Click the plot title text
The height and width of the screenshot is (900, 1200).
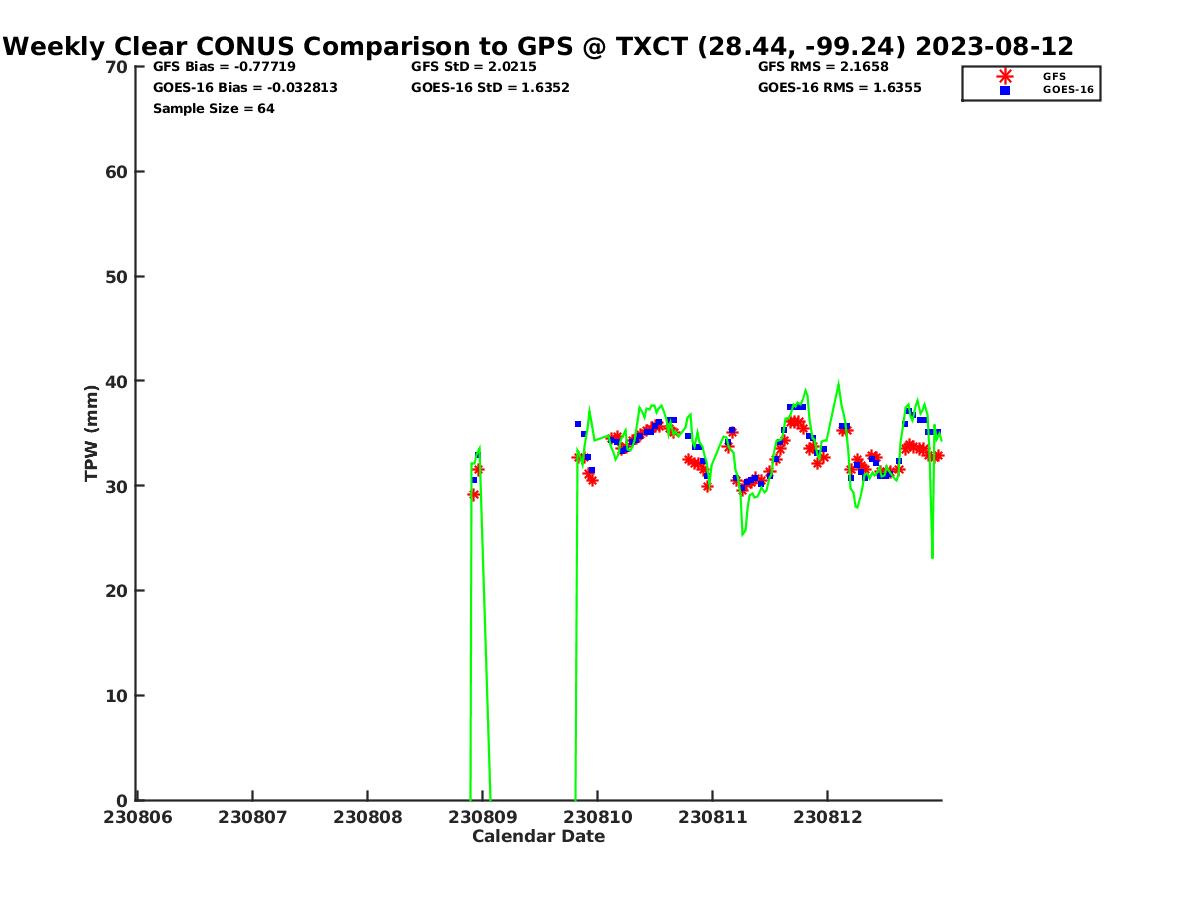coord(538,46)
